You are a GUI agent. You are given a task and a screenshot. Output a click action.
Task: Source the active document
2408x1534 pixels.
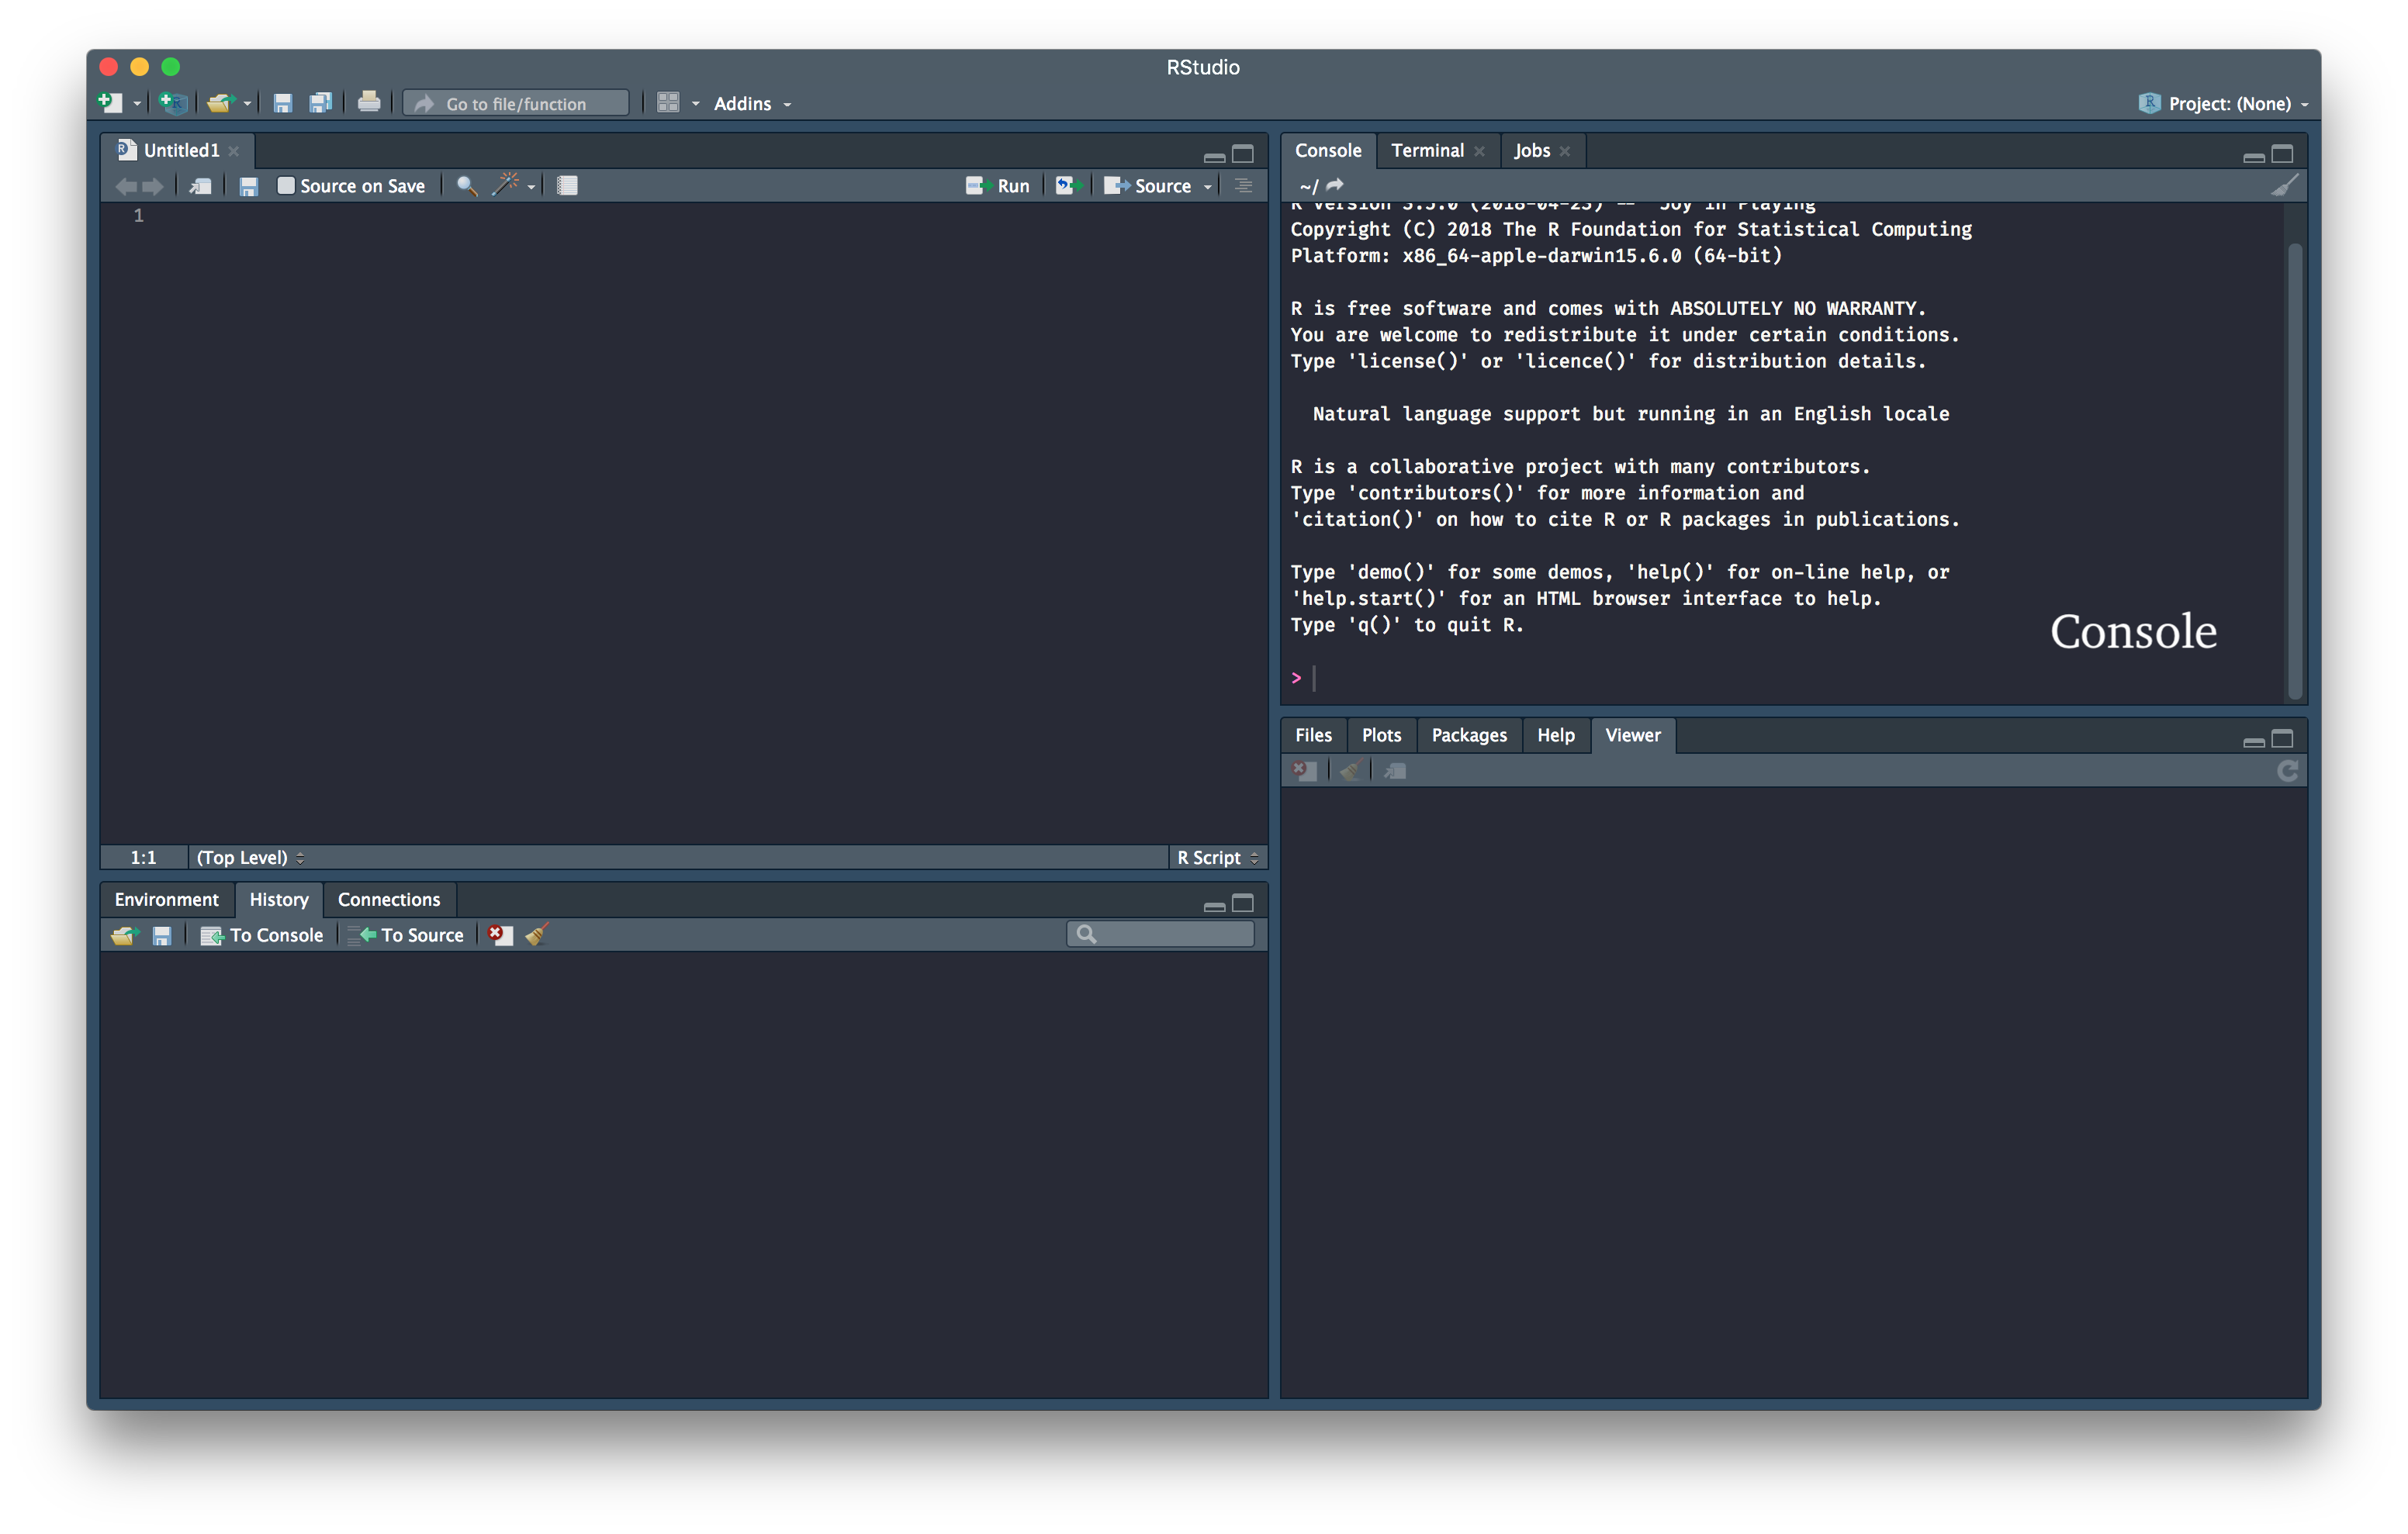point(1147,186)
